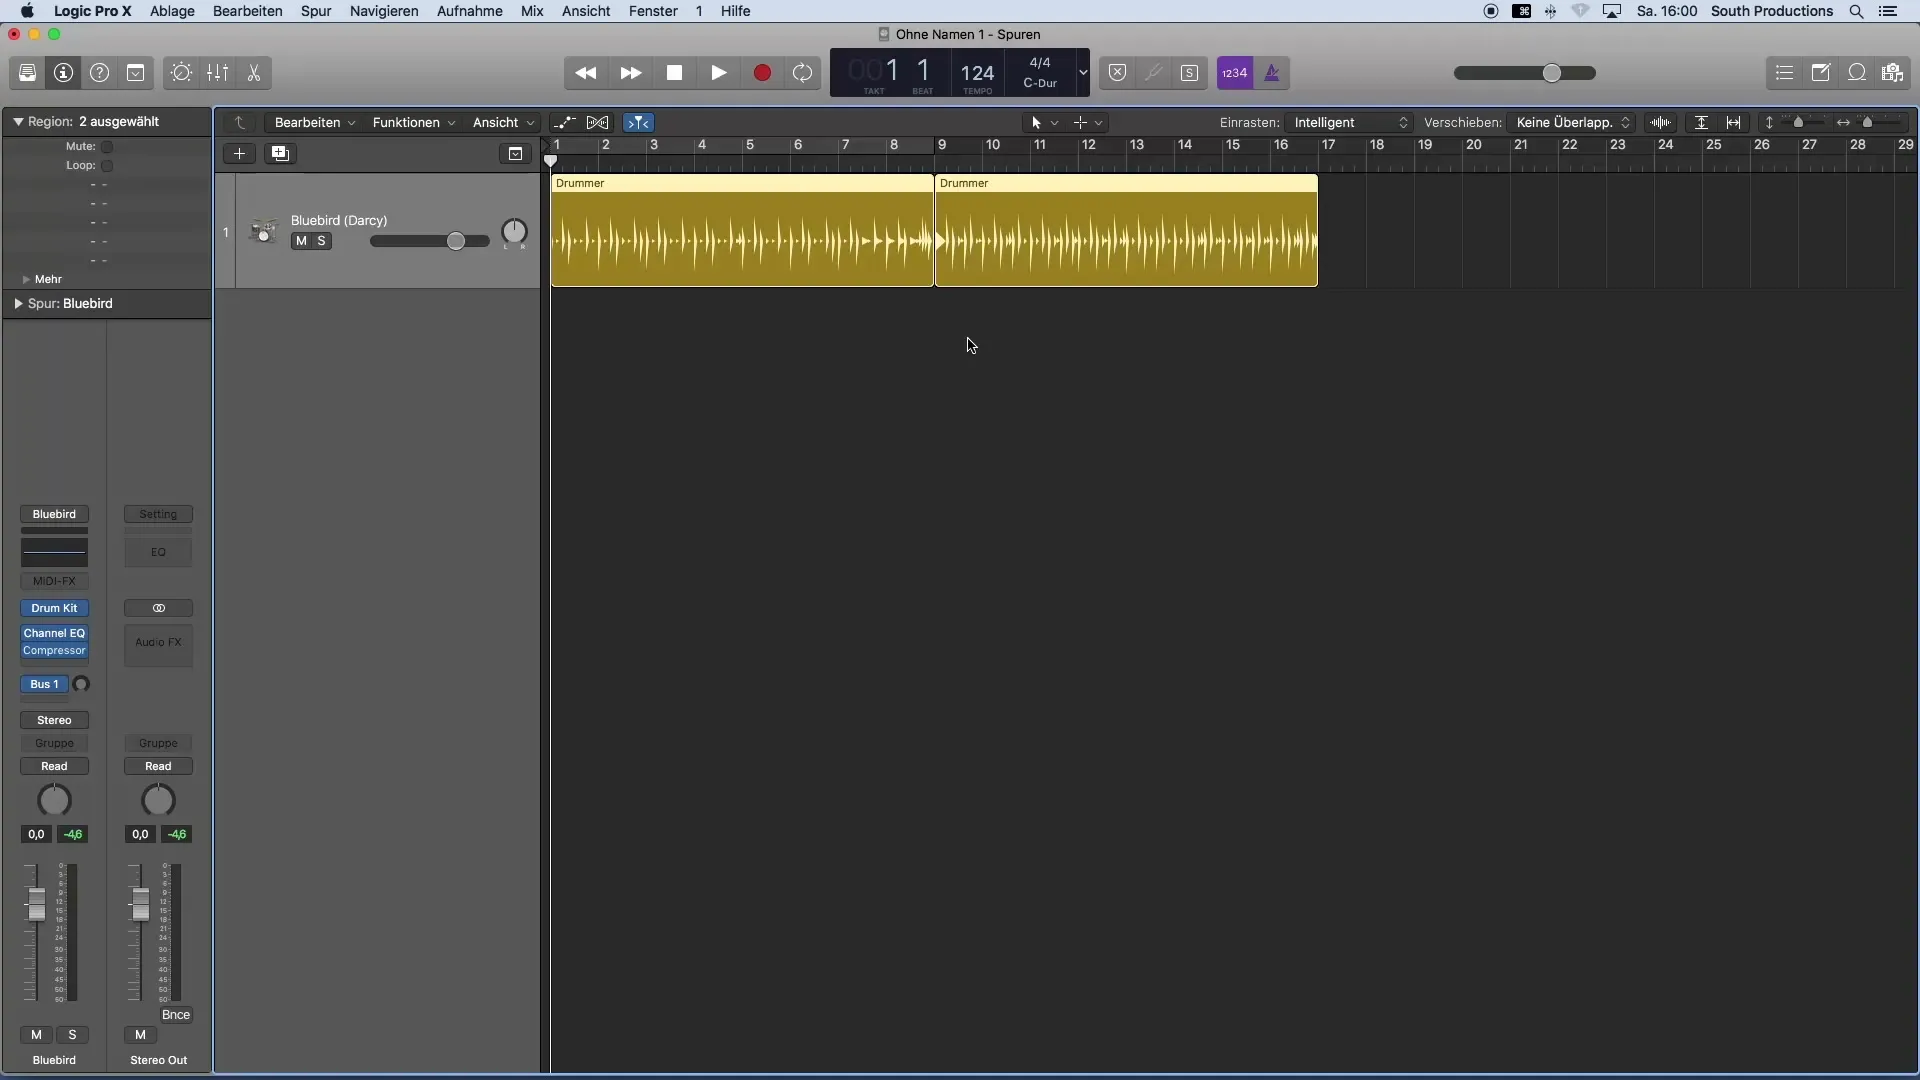Viewport: 1920px width, 1080px height.
Task: Toggle the Flex show/hide button
Action: point(598,123)
